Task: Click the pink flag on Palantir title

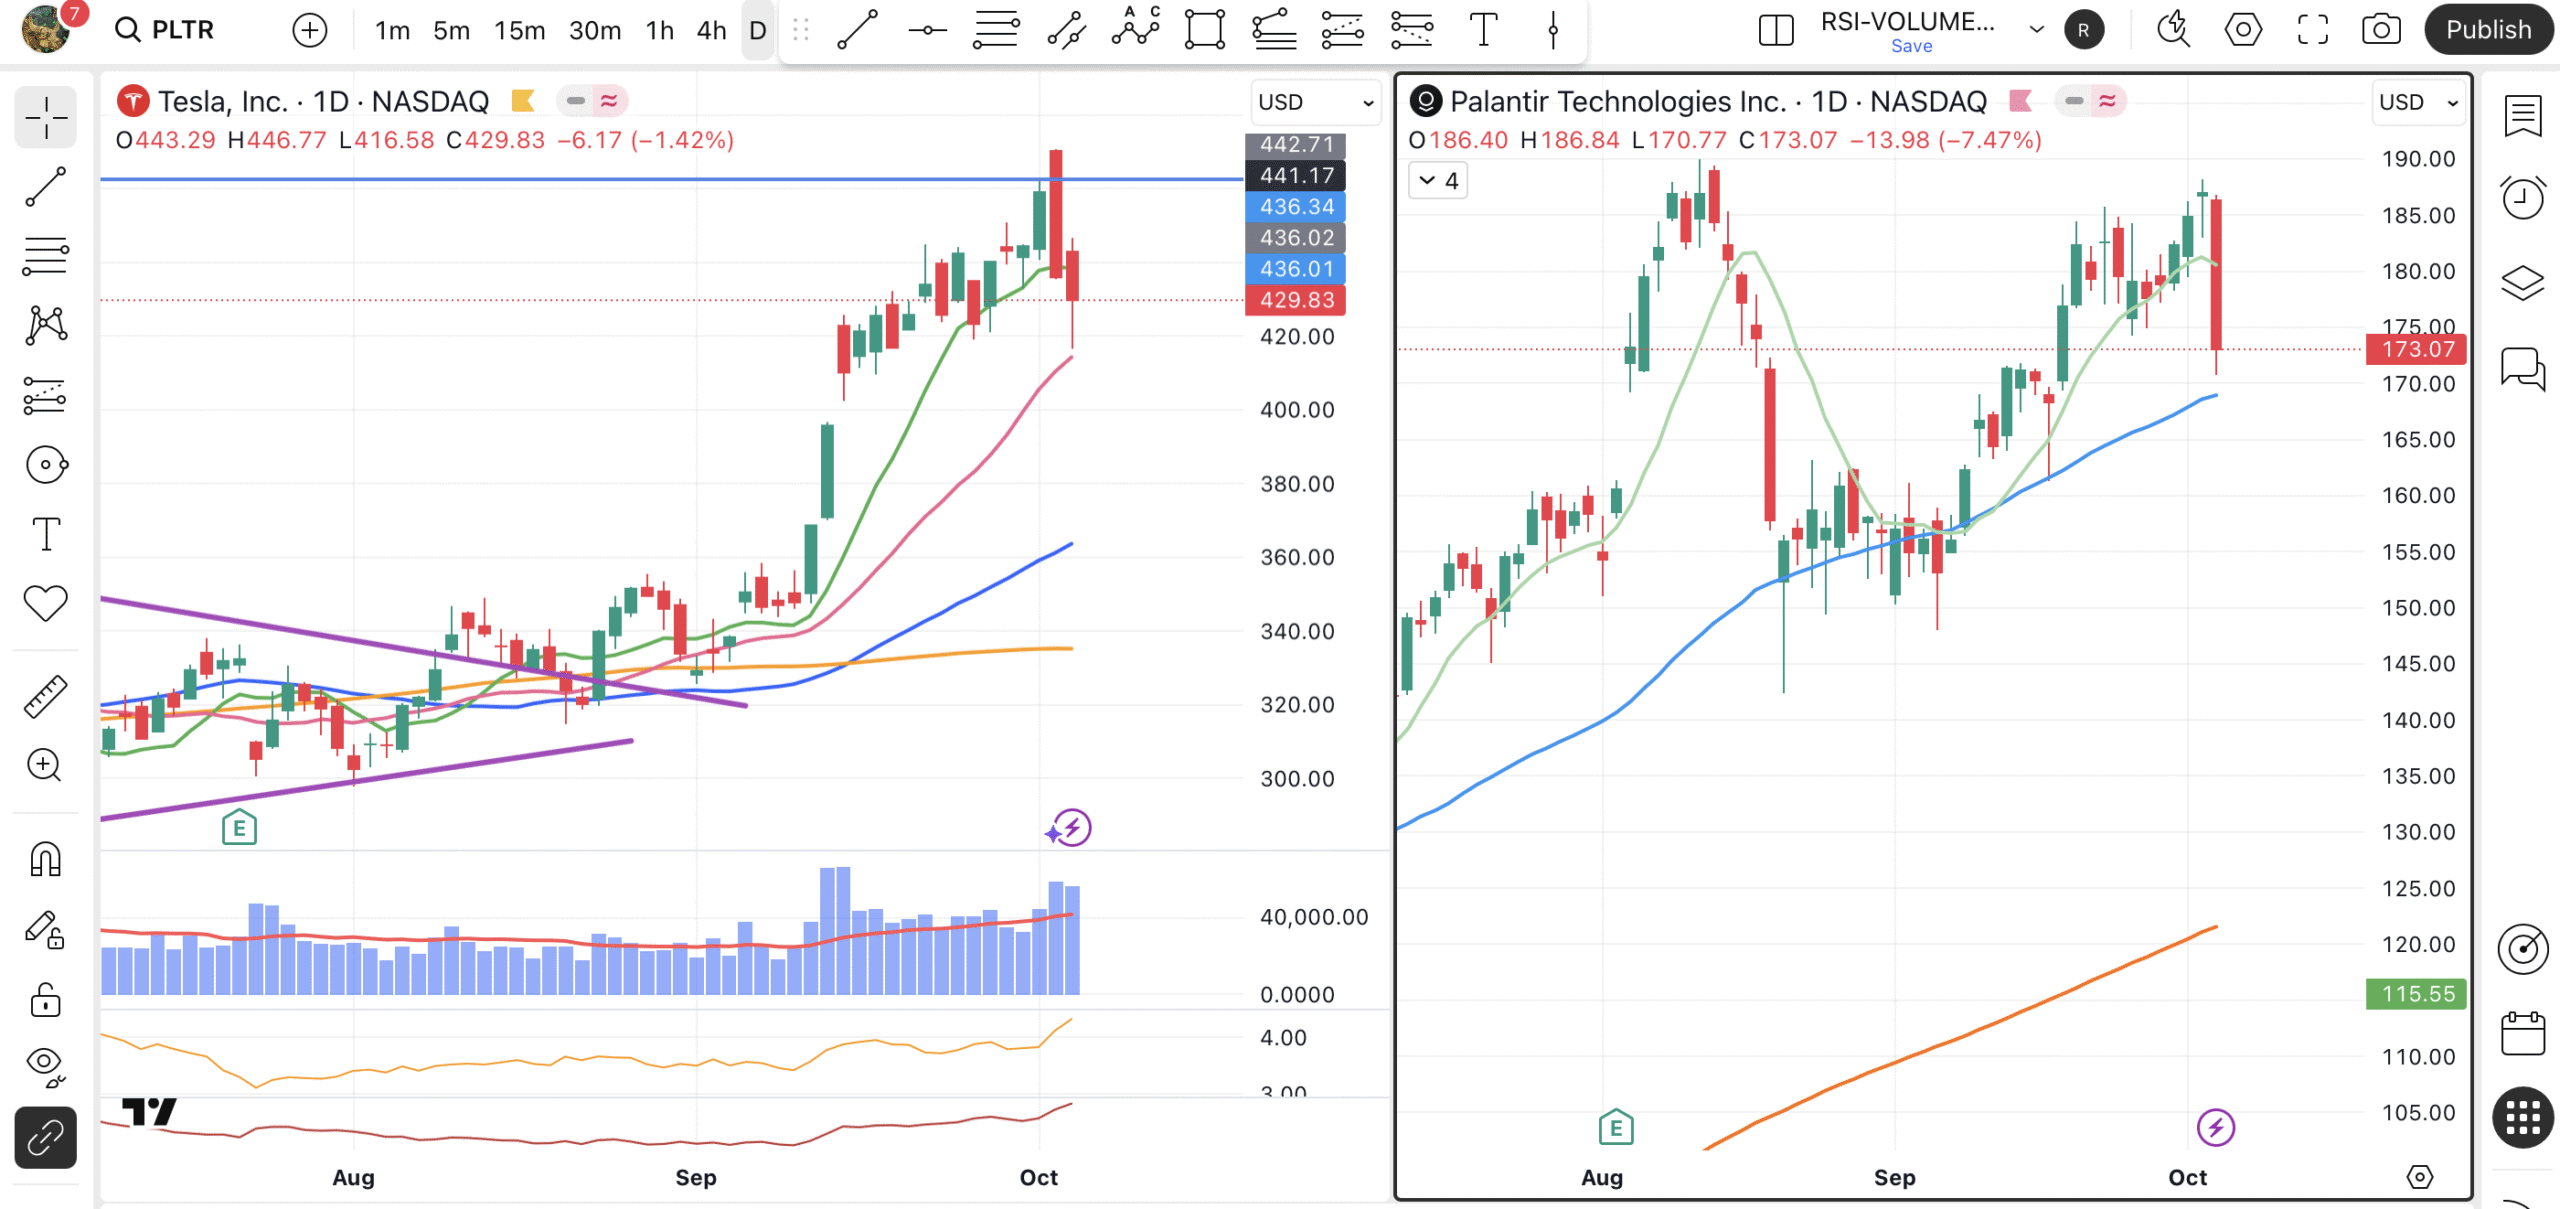Action: coord(2020,101)
